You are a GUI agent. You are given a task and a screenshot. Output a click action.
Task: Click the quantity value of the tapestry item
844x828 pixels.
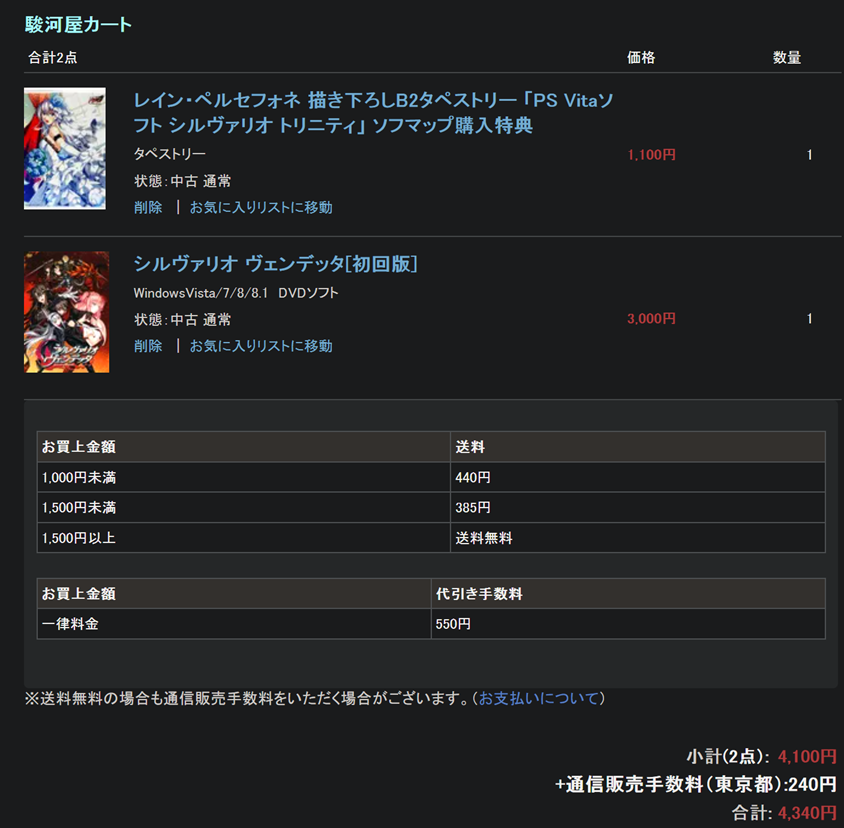click(x=809, y=155)
